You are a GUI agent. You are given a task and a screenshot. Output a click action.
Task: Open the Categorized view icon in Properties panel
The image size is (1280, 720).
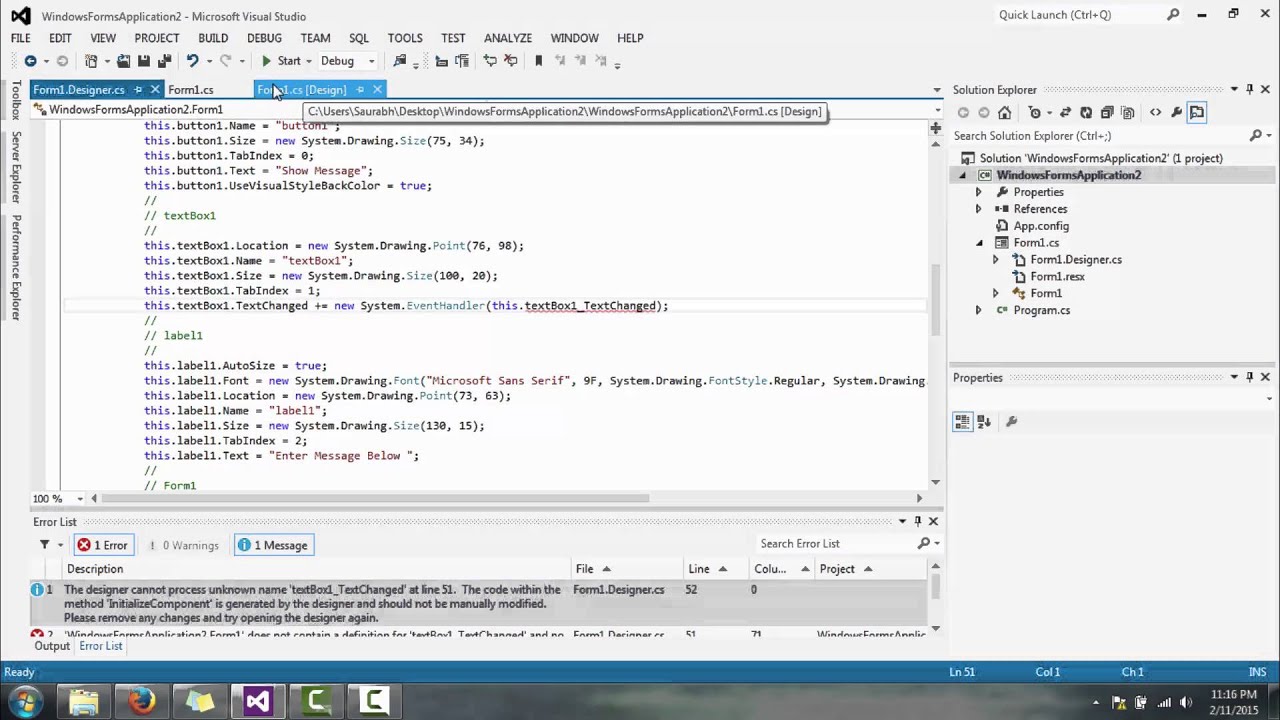coord(962,422)
